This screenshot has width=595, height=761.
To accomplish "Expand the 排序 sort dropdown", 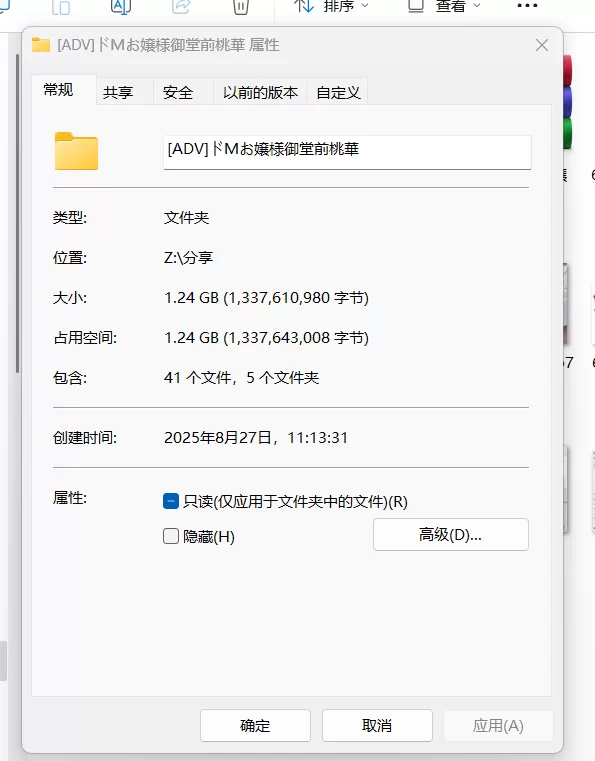I will [x=331, y=6].
